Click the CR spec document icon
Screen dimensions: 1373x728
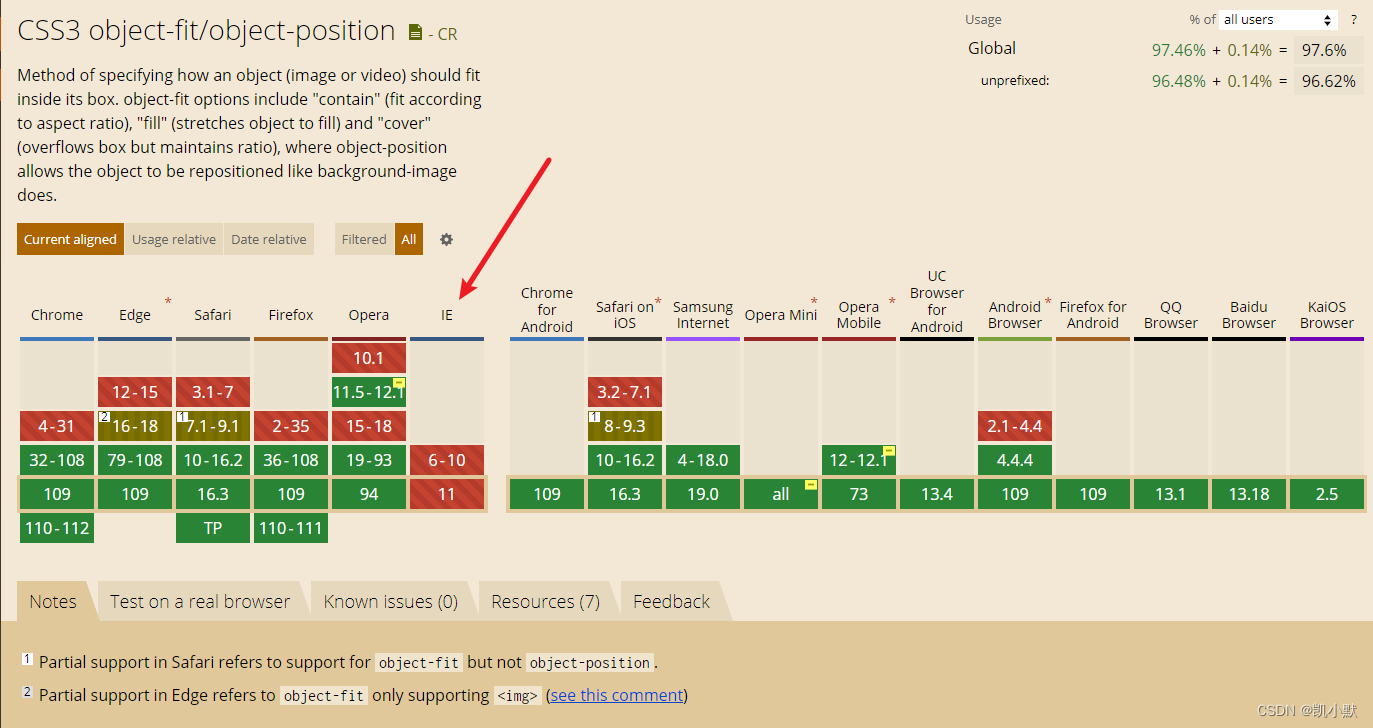415,33
